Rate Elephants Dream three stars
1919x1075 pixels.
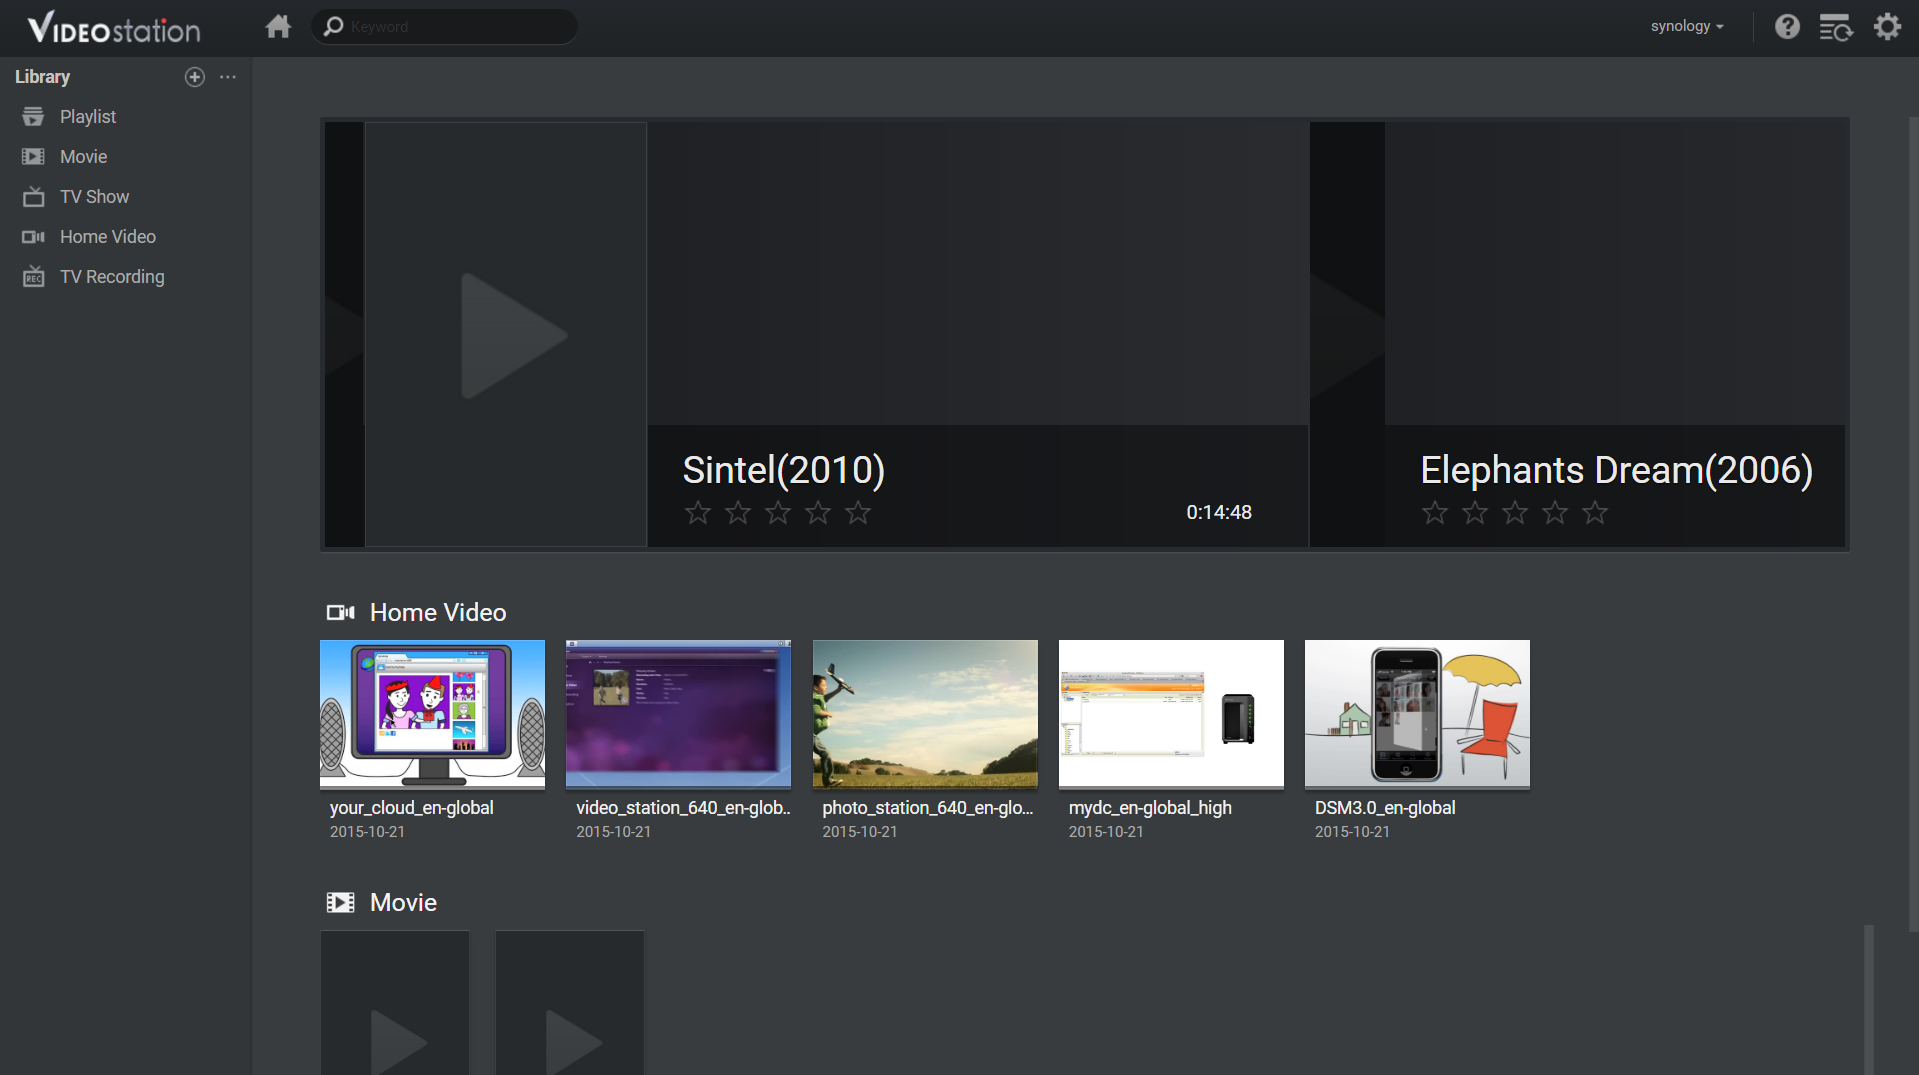1515,513
